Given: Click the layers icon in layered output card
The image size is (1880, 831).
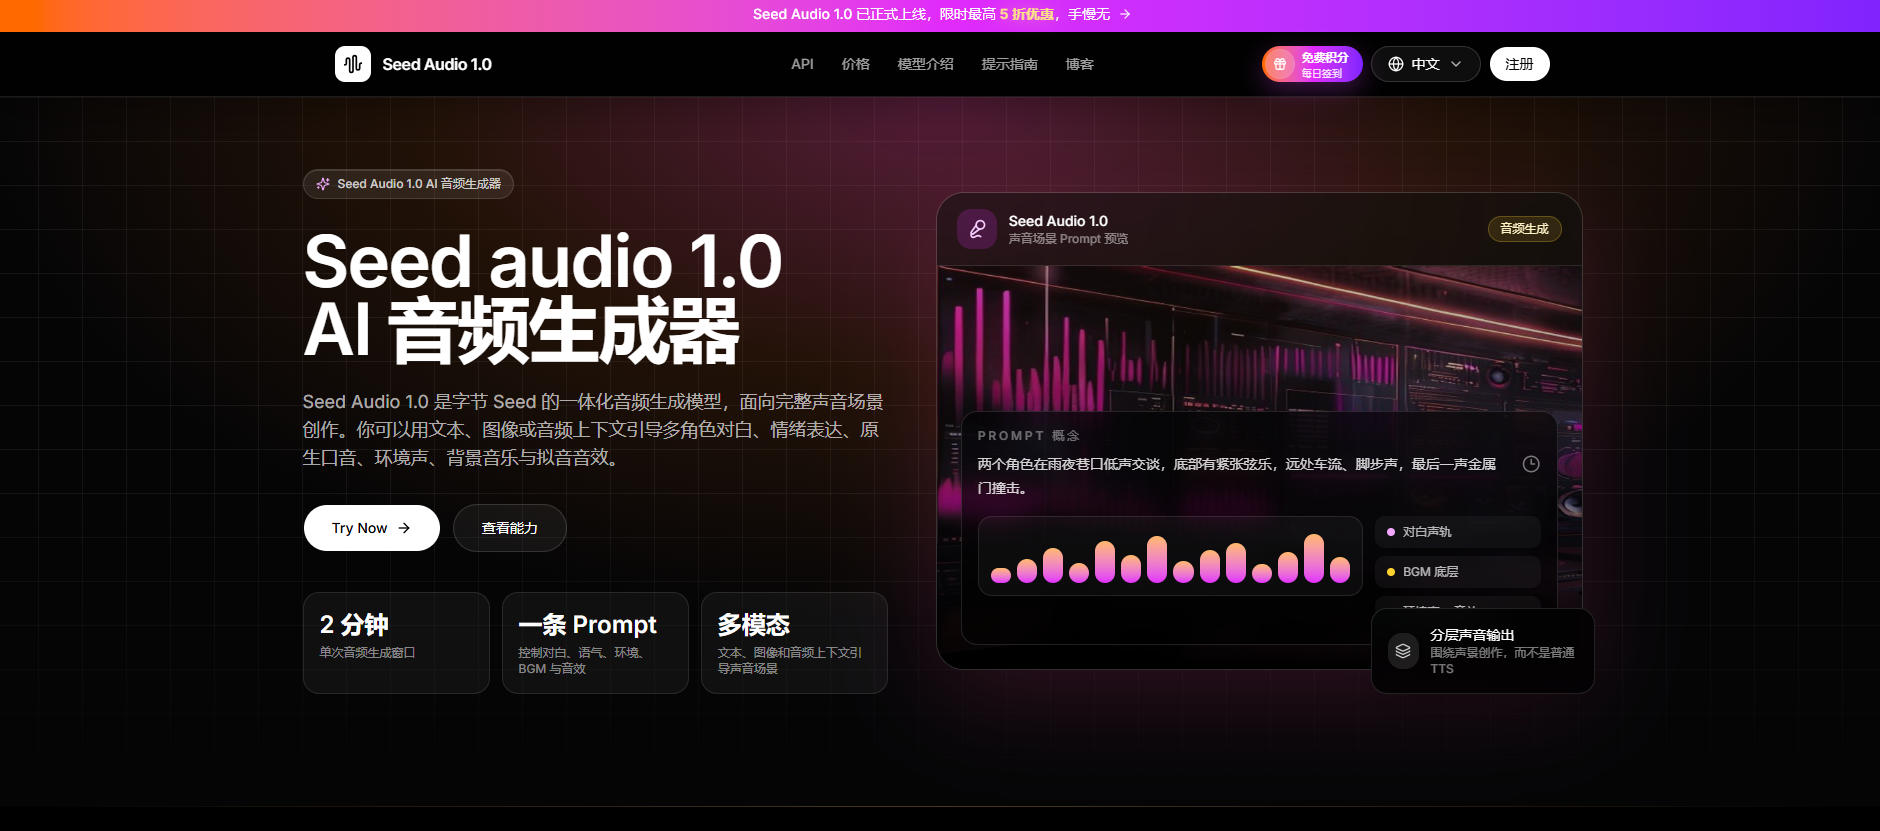Looking at the screenshot, I should point(1403,651).
